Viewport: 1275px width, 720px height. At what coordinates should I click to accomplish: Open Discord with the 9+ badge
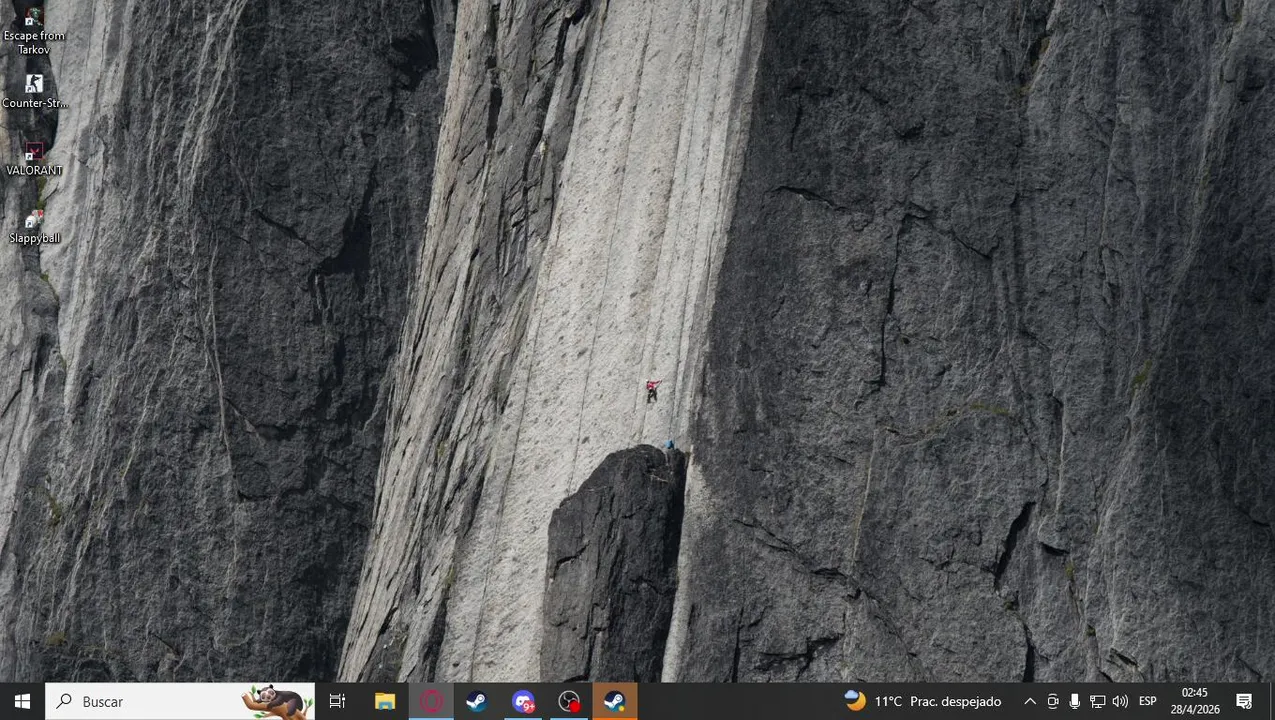click(x=523, y=701)
